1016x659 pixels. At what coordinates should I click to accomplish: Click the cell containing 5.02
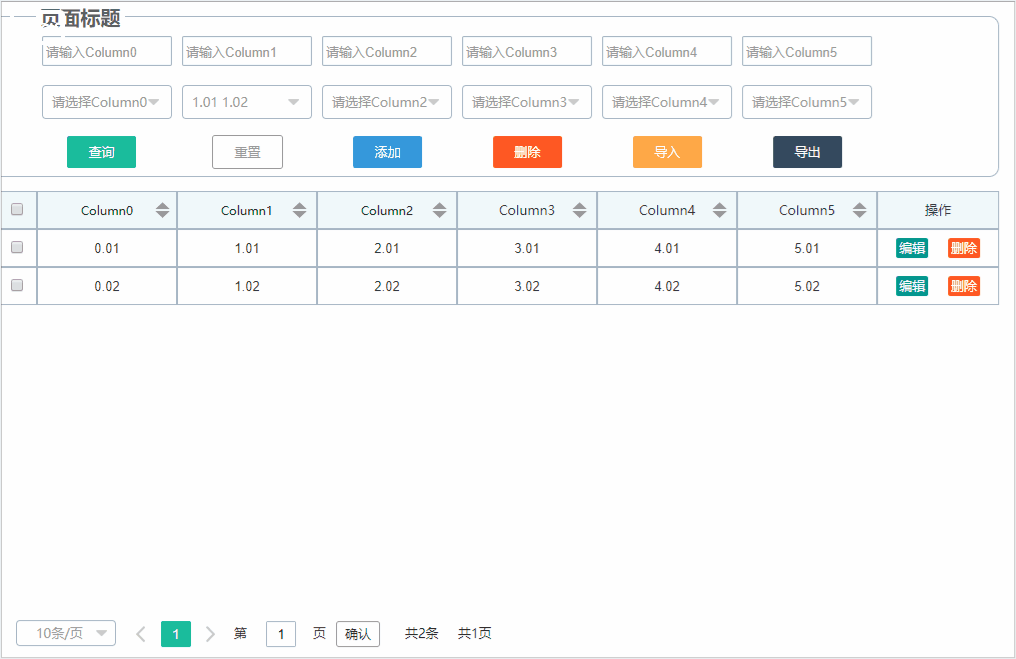pyautogui.click(x=807, y=286)
